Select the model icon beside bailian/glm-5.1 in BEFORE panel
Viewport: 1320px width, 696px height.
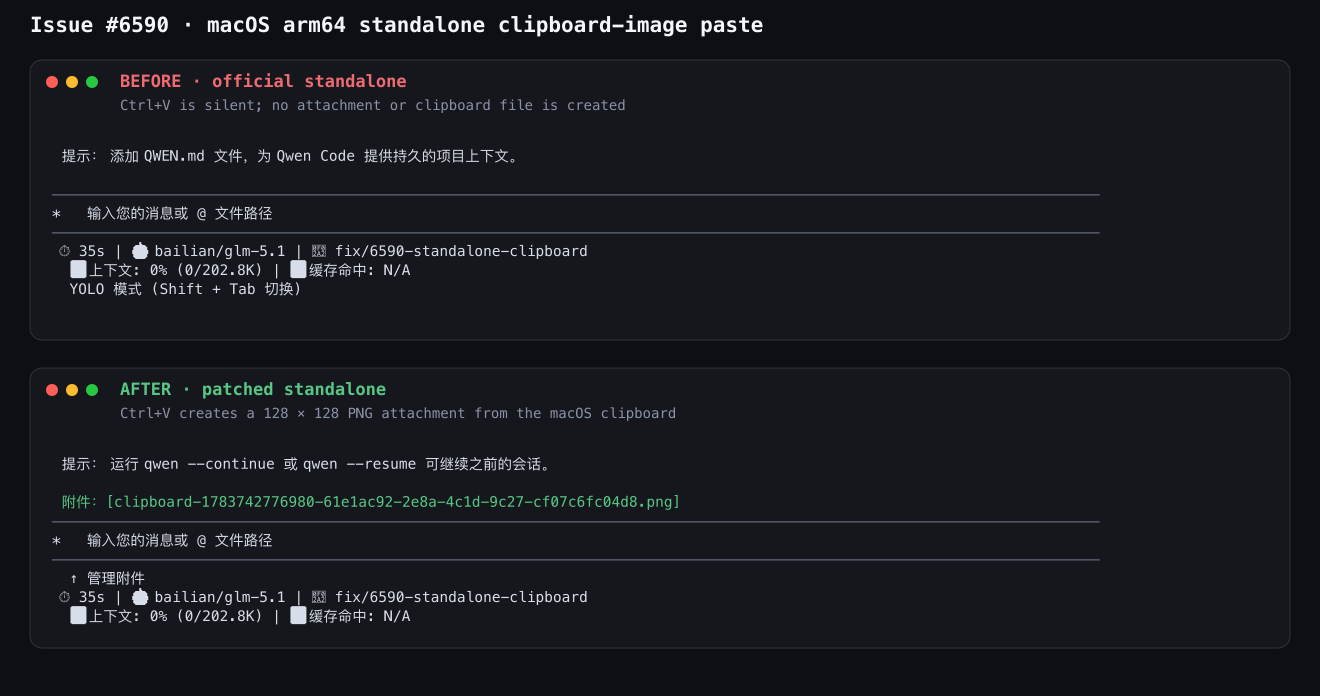point(140,251)
